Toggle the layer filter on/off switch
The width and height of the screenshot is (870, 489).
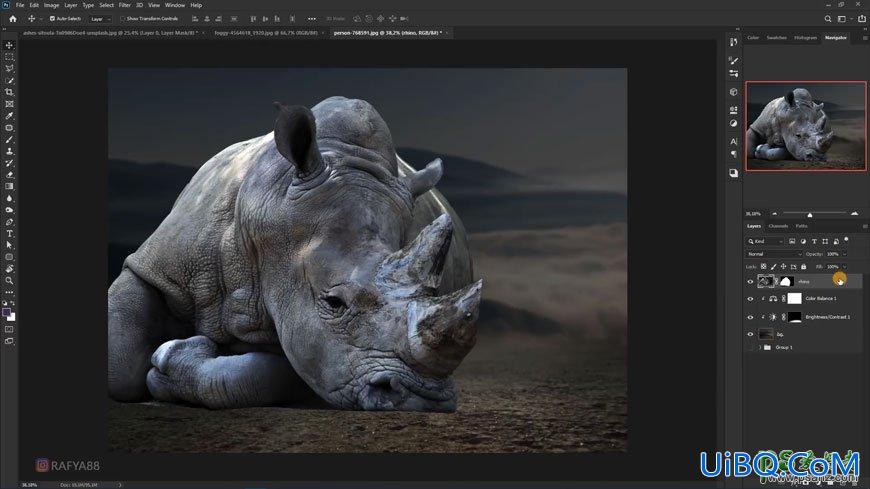point(846,240)
